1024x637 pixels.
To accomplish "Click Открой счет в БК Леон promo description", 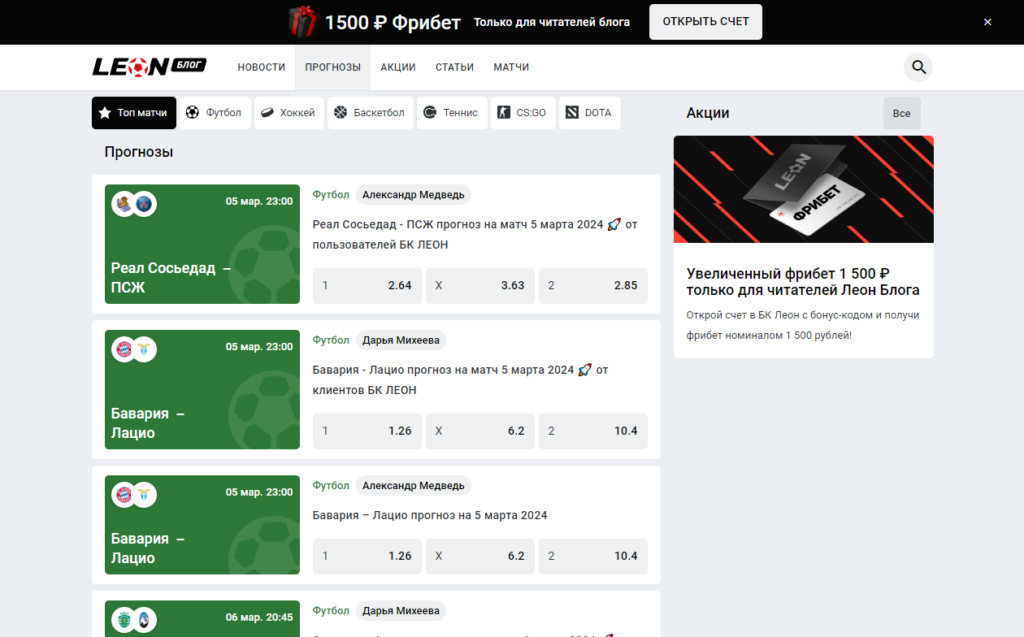I will tap(803, 325).
